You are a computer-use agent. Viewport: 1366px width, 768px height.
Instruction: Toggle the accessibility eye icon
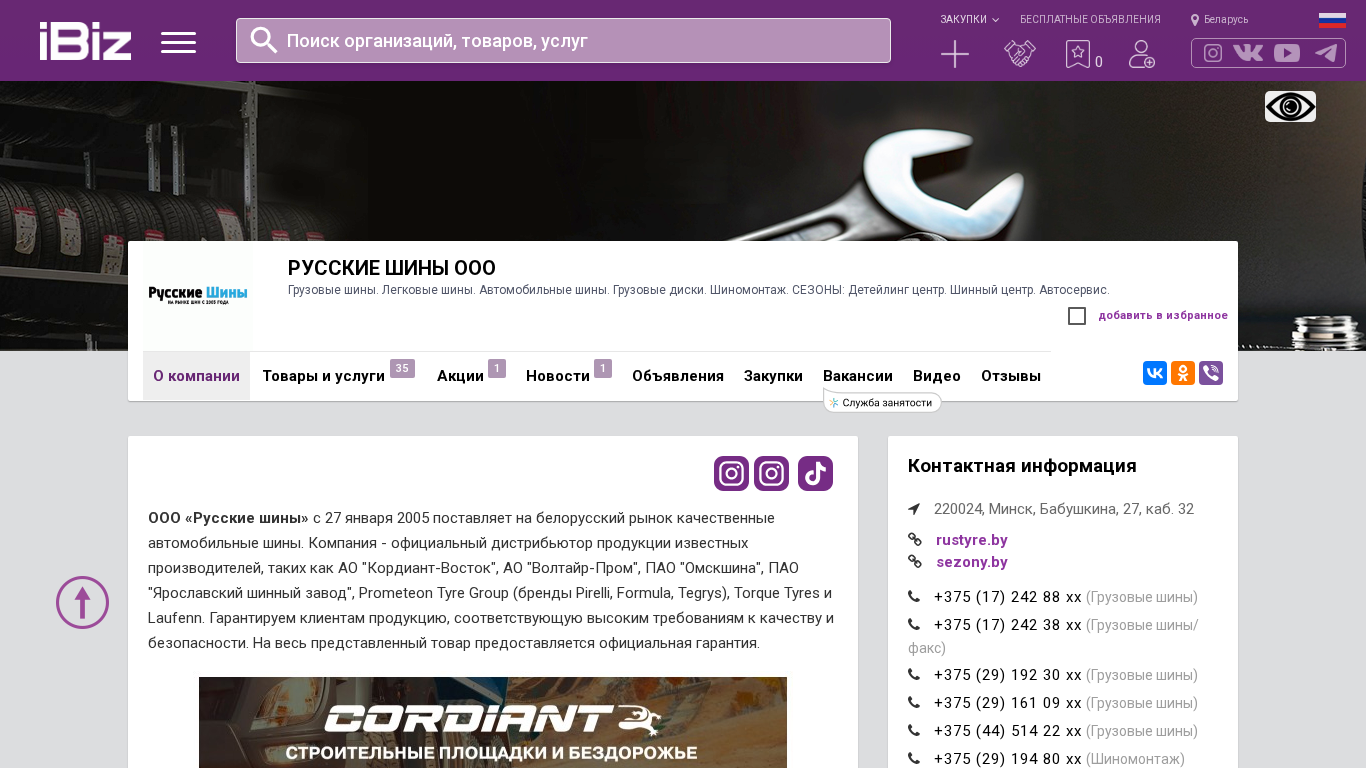tap(1290, 106)
